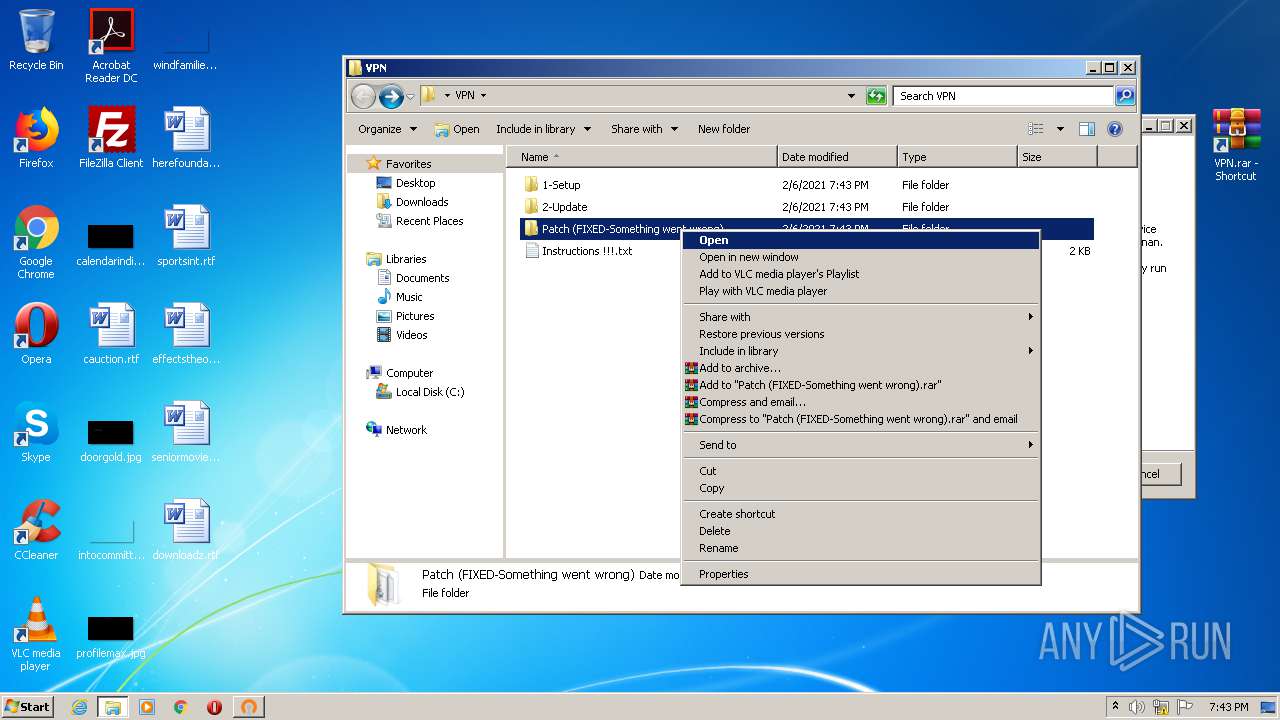Image resolution: width=1280 pixels, height=720 pixels.
Task: Click Opera icon in taskbar
Action: (x=214, y=707)
